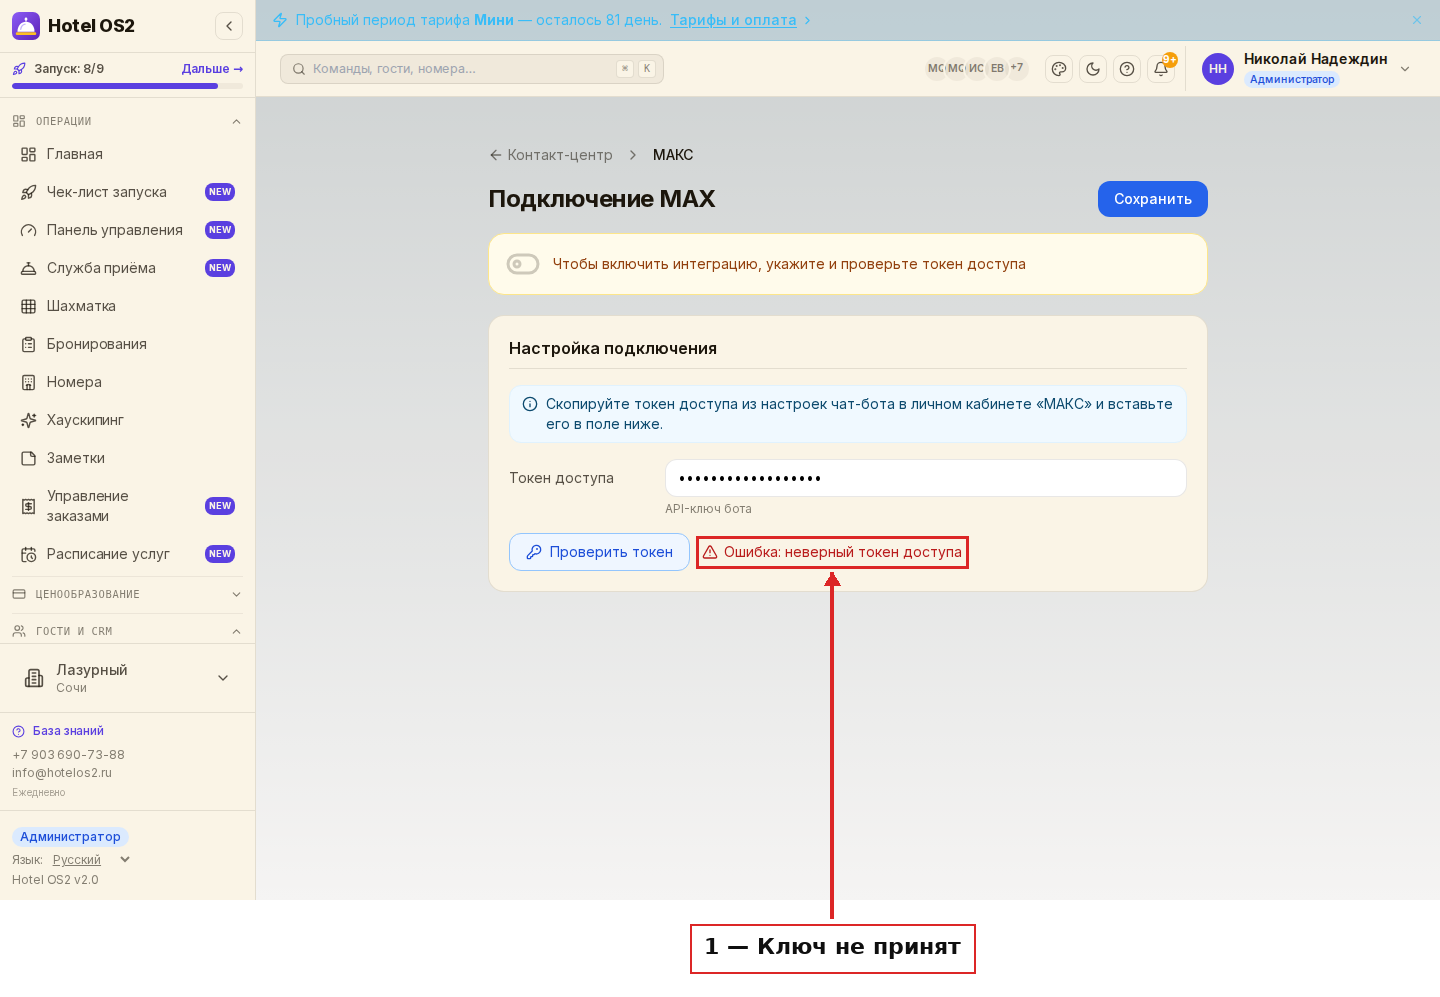This screenshot has height=997, width=1440.
Task: Open Бронирования menu item
Action: click(127, 344)
